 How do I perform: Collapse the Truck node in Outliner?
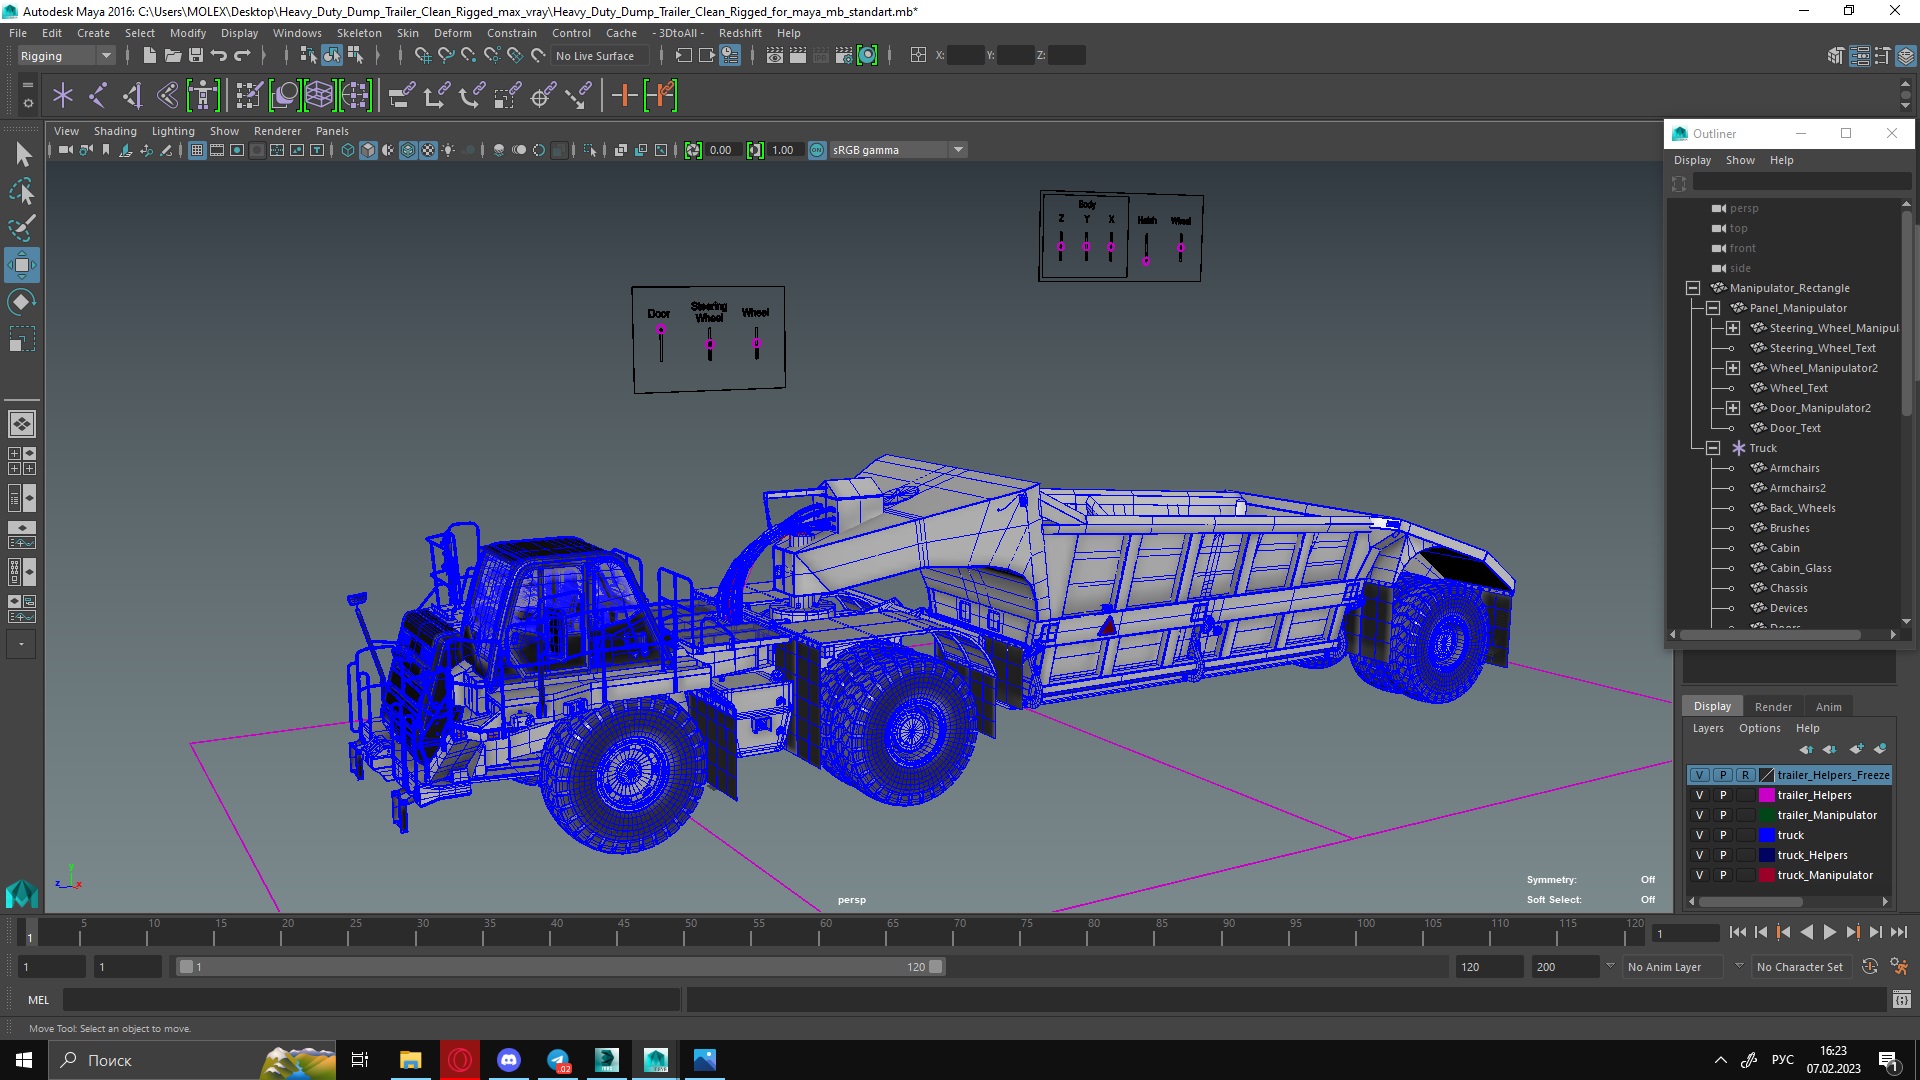pyautogui.click(x=1713, y=448)
